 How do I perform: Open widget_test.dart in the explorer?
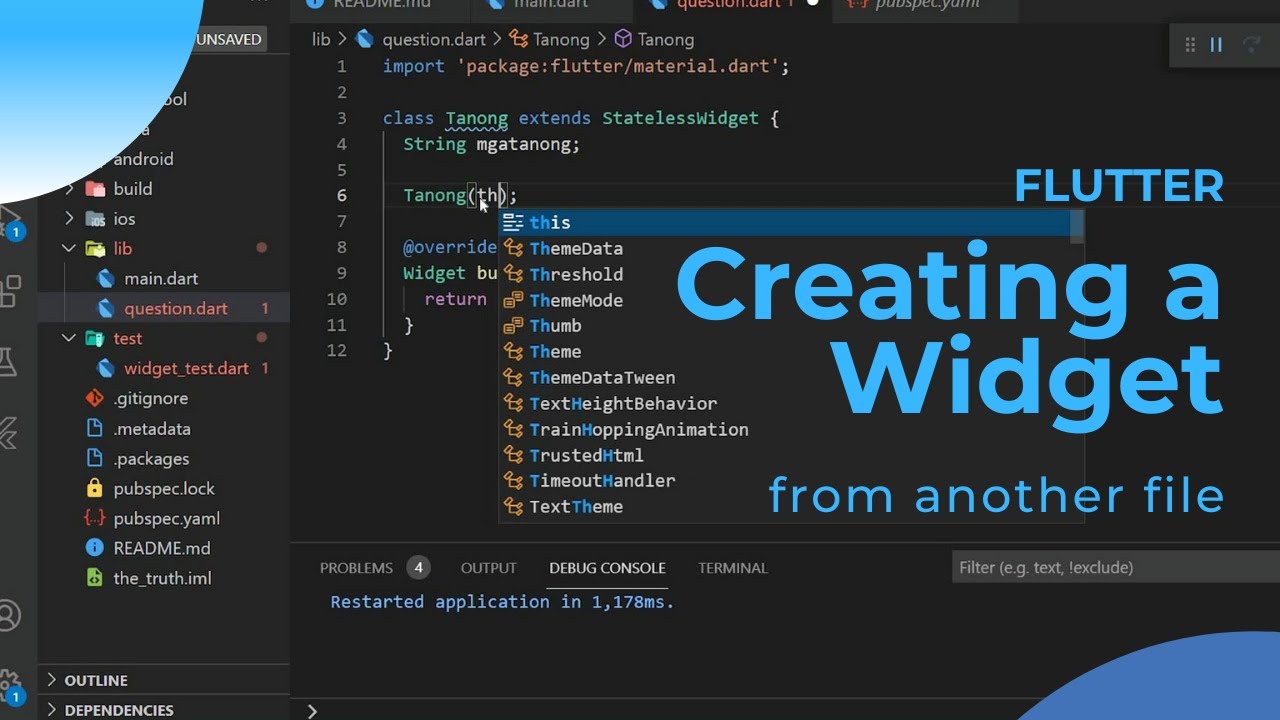(x=186, y=368)
